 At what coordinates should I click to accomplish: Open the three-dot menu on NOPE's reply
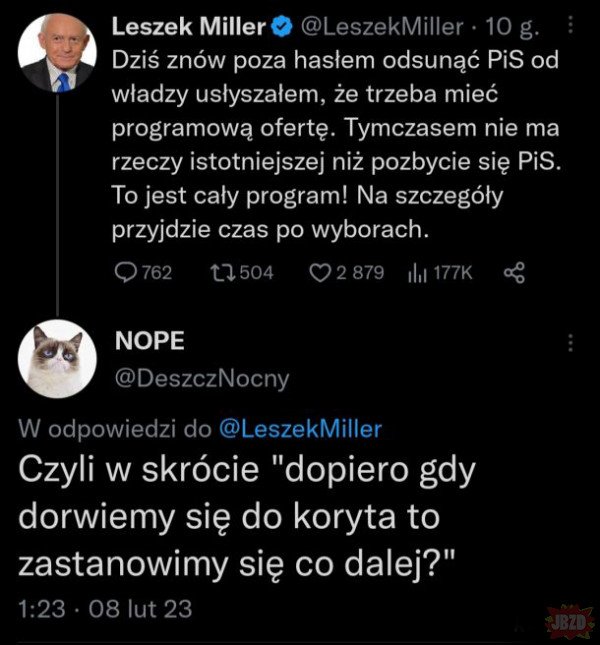pos(571,343)
